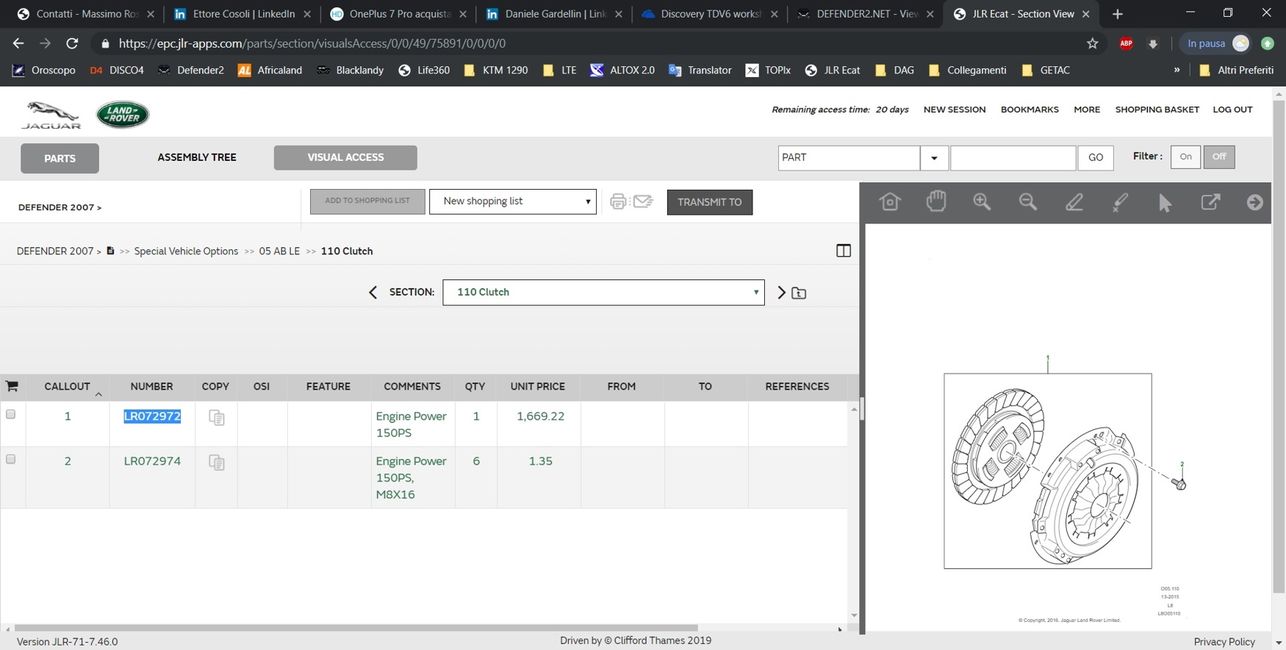Click the shopping cart column header icon

[12, 386]
